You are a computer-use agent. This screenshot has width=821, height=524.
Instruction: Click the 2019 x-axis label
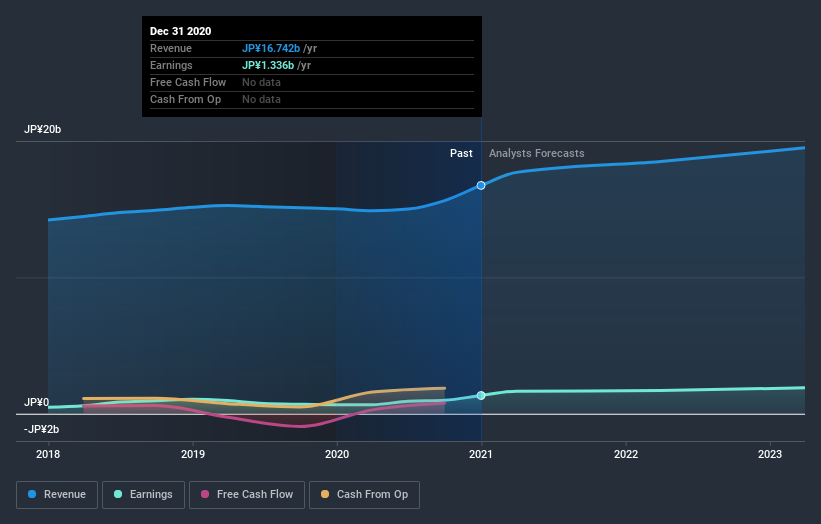coord(193,454)
